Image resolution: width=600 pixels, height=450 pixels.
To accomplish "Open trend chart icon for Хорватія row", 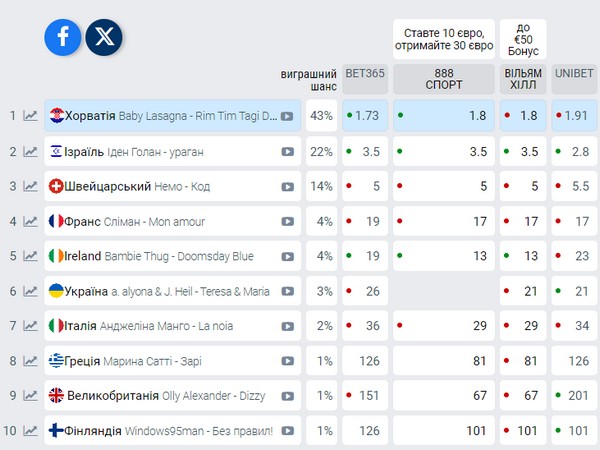I will pyautogui.click(x=30, y=115).
